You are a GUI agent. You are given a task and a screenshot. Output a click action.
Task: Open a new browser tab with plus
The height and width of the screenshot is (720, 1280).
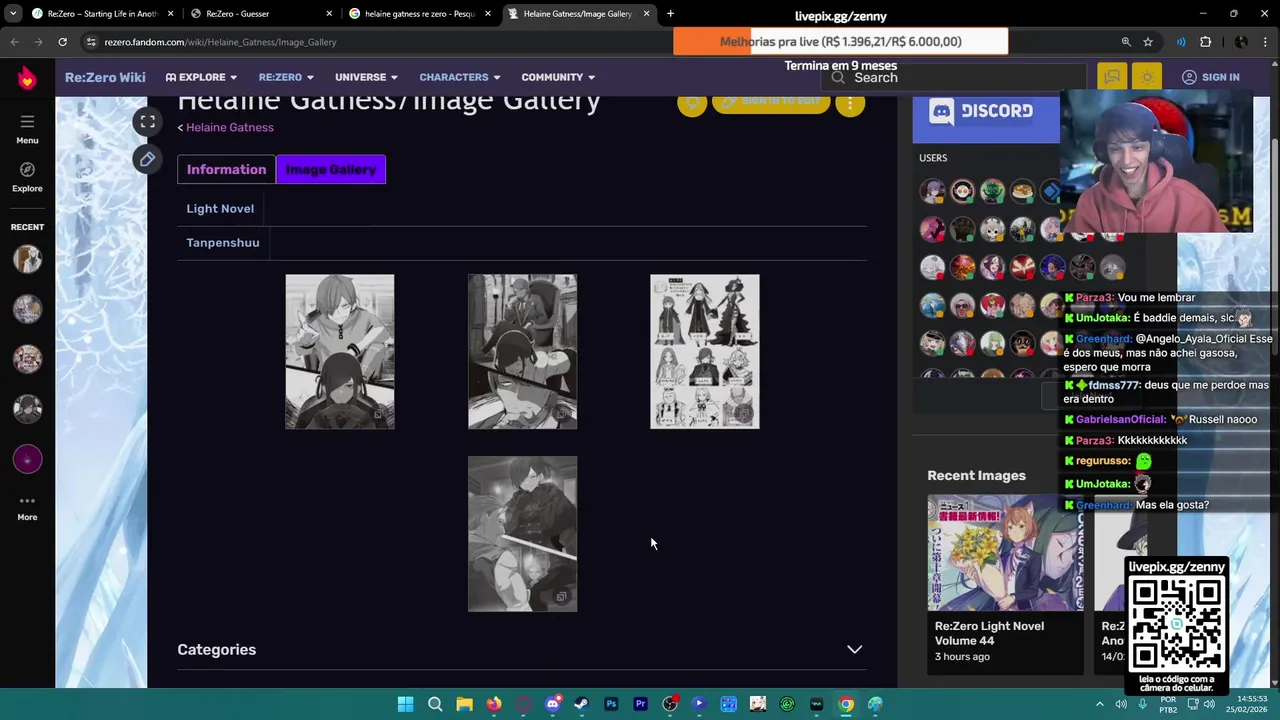click(x=670, y=14)
